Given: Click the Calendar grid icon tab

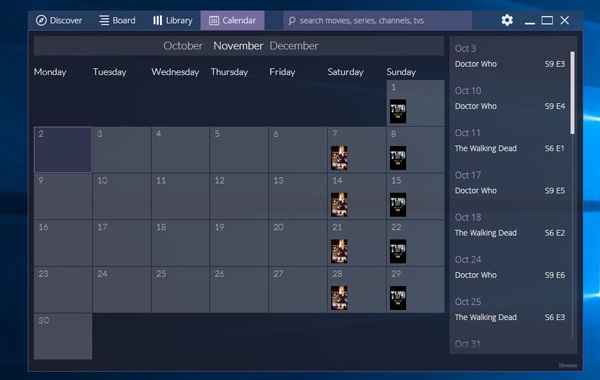Looking at the screenshot, I should (232, 20).
